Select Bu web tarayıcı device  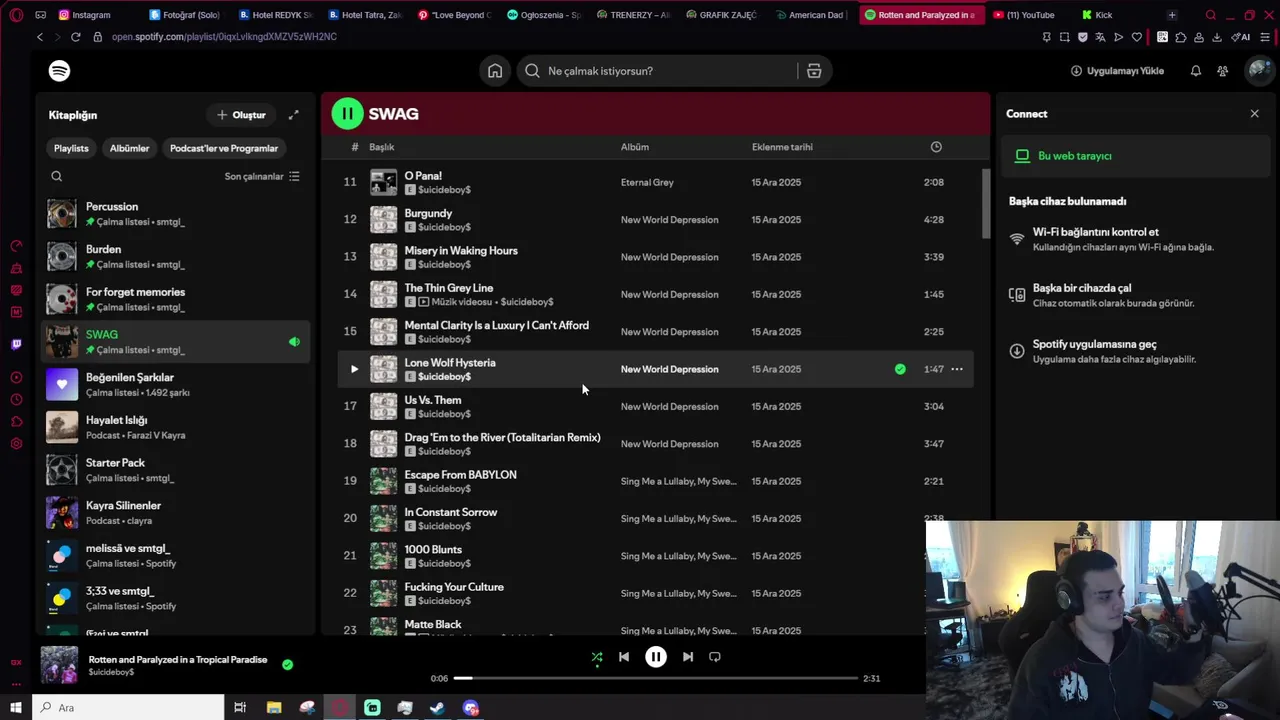(x=1138, y=156)
